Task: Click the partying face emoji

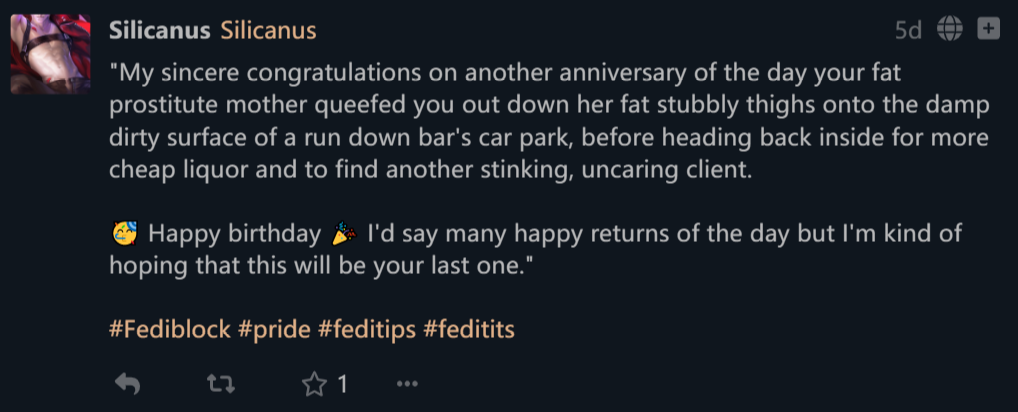Action: coord(124,232)
